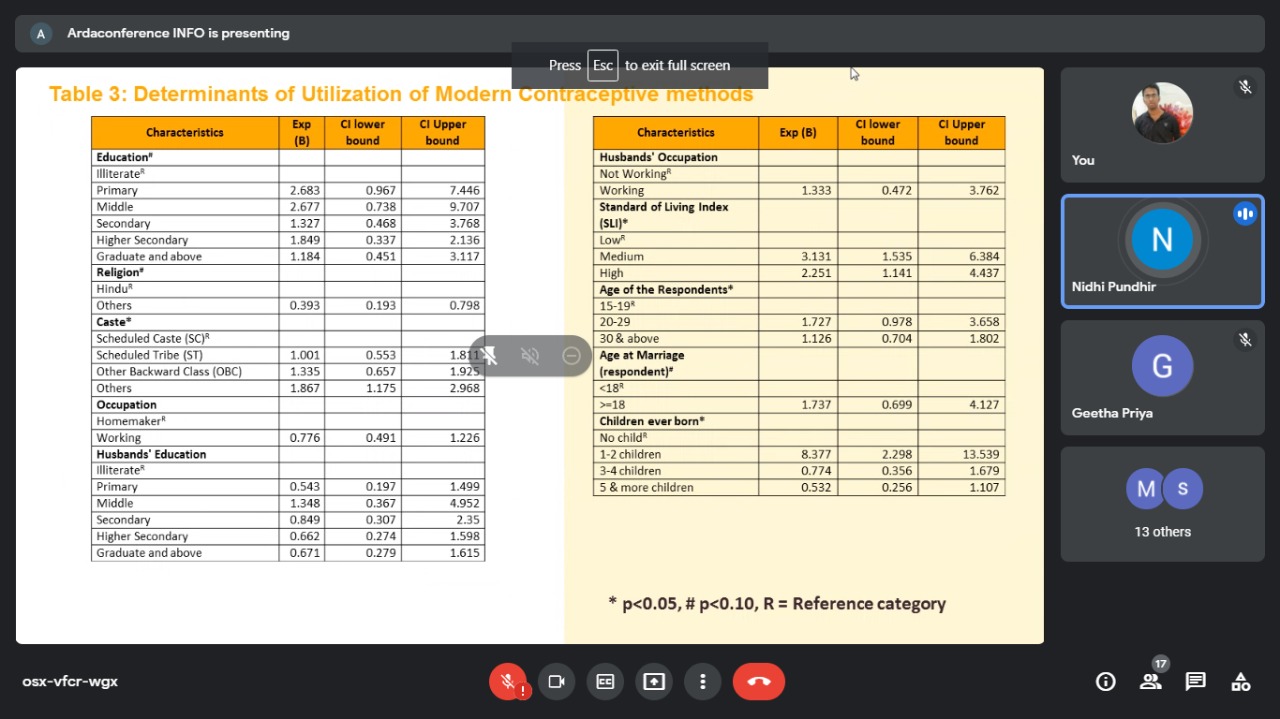Open the three-dot more options menu
Screen dimensions: 1280x719
(x=703, y=682)
